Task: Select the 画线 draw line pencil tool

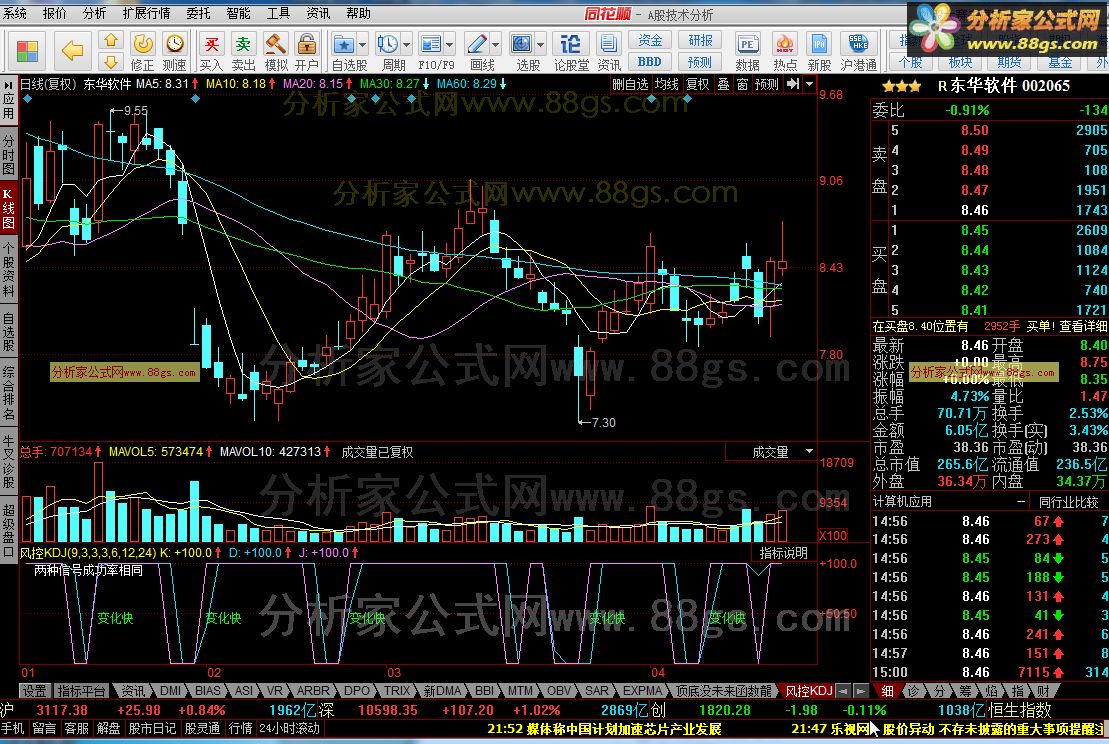Action: tap(477, 45)
